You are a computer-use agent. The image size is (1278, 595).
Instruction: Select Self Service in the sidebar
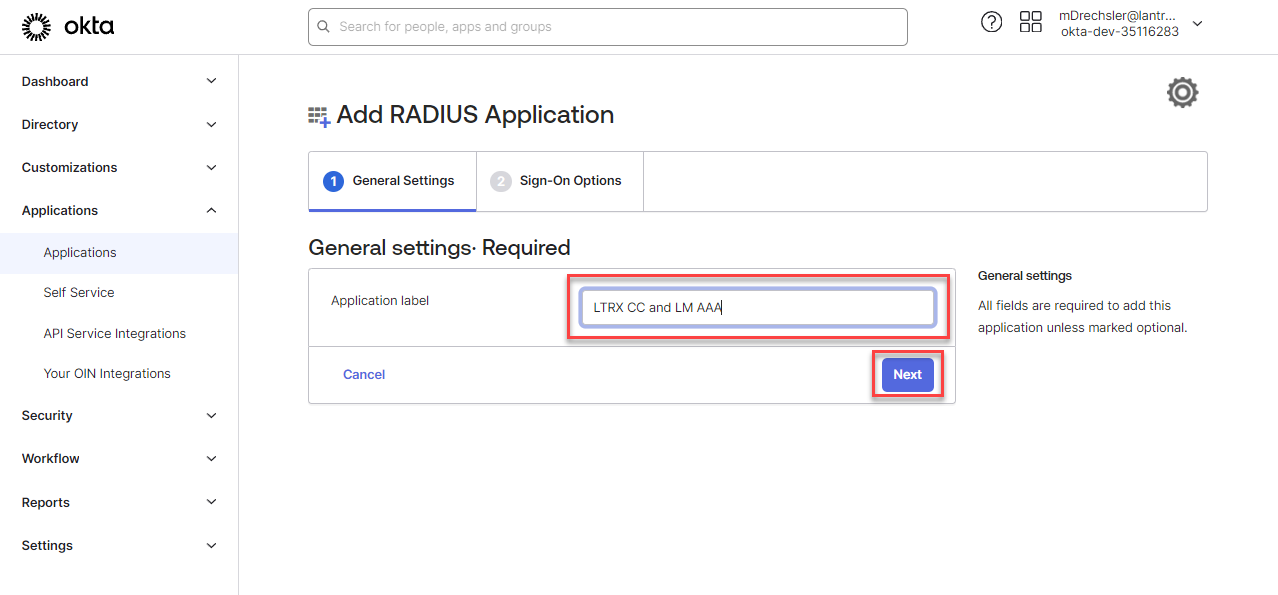[79, 293]
